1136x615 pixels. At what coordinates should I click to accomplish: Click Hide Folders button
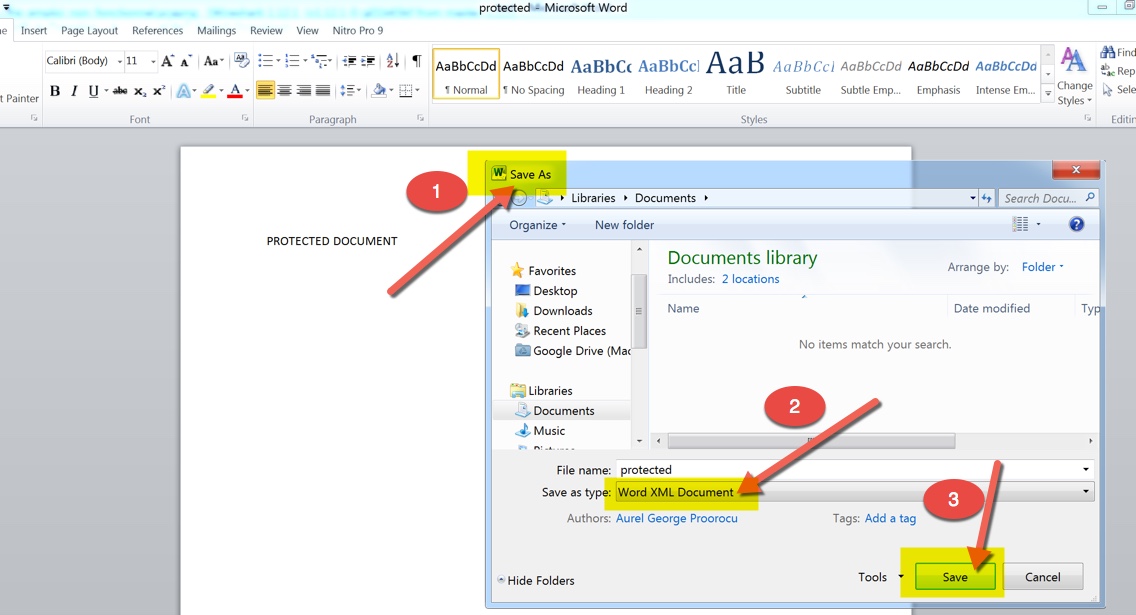point(535,580)
